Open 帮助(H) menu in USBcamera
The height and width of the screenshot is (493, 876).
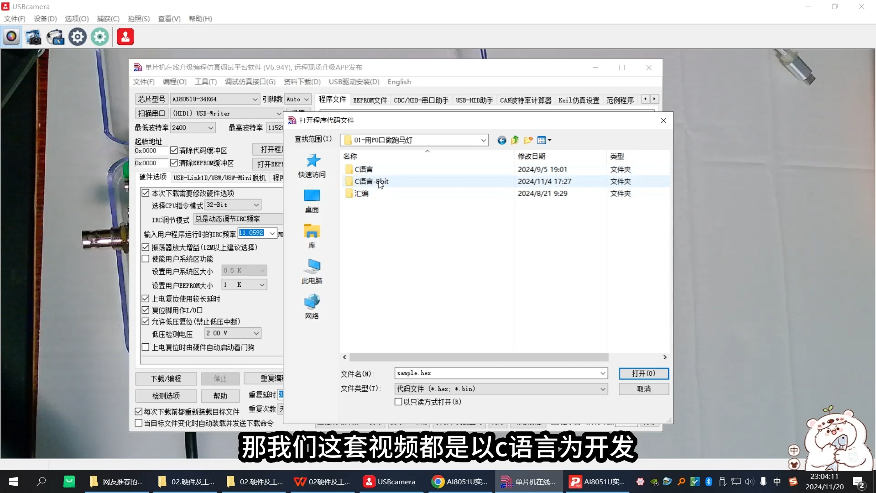(200, 18)
